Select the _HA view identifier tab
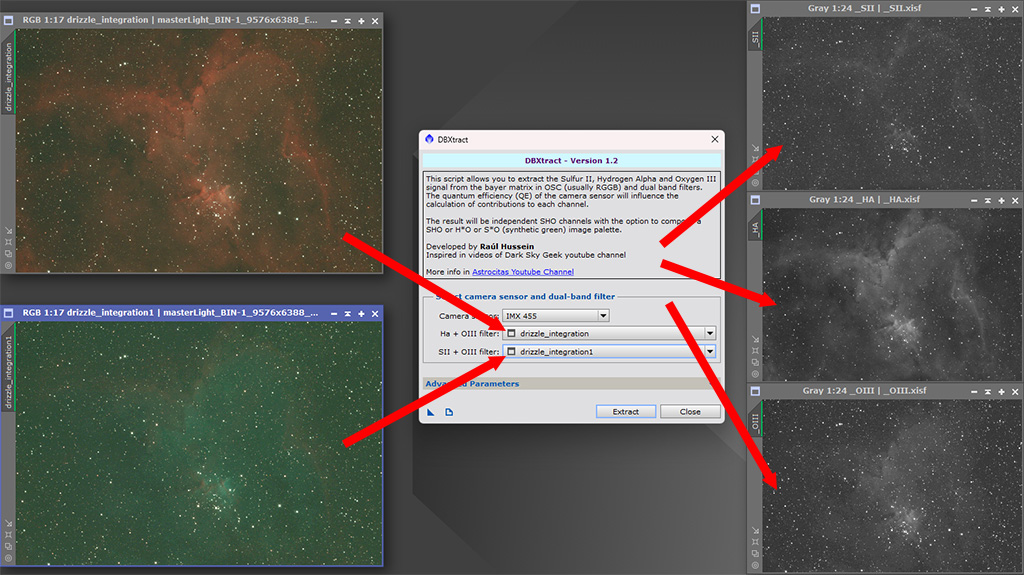Image resolution: width=1024 pixels, height=575 pixels. tap(756, 229)
